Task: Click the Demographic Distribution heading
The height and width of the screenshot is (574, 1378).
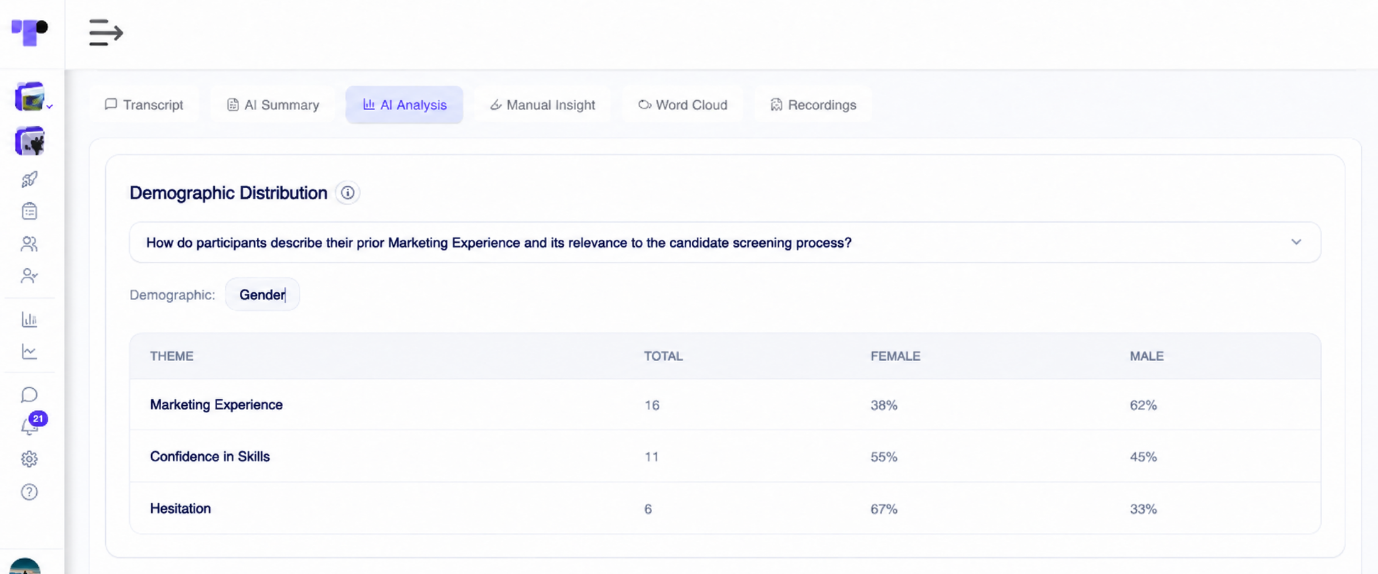Action: coord(228,193)
